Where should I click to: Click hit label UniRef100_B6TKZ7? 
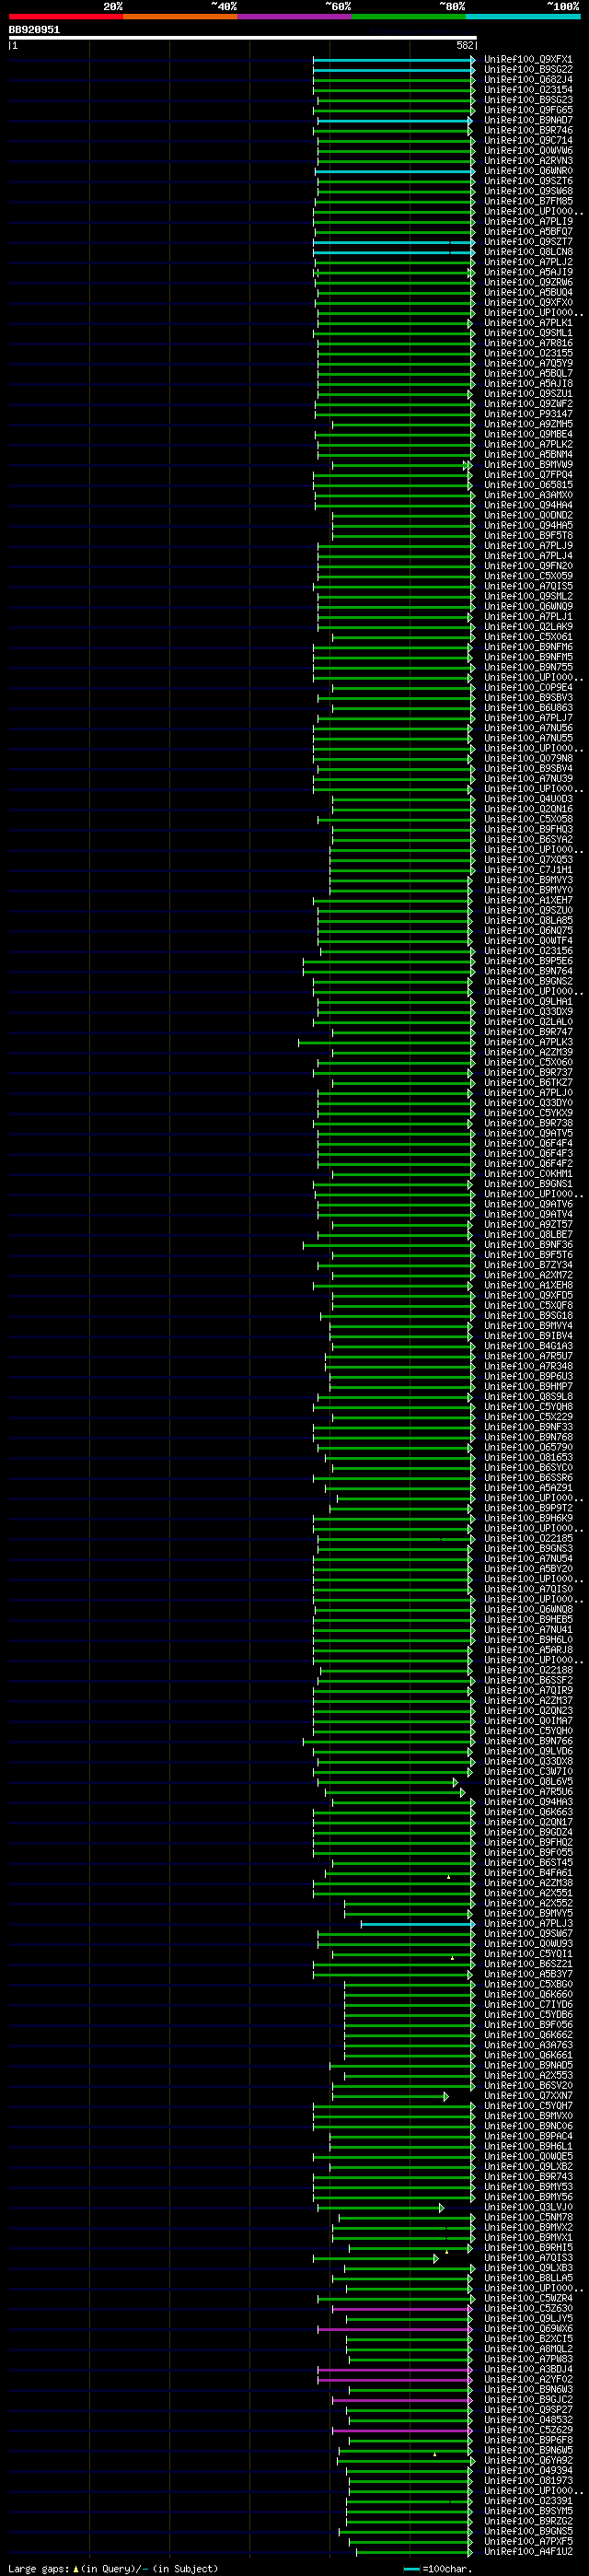[528, 1083]
